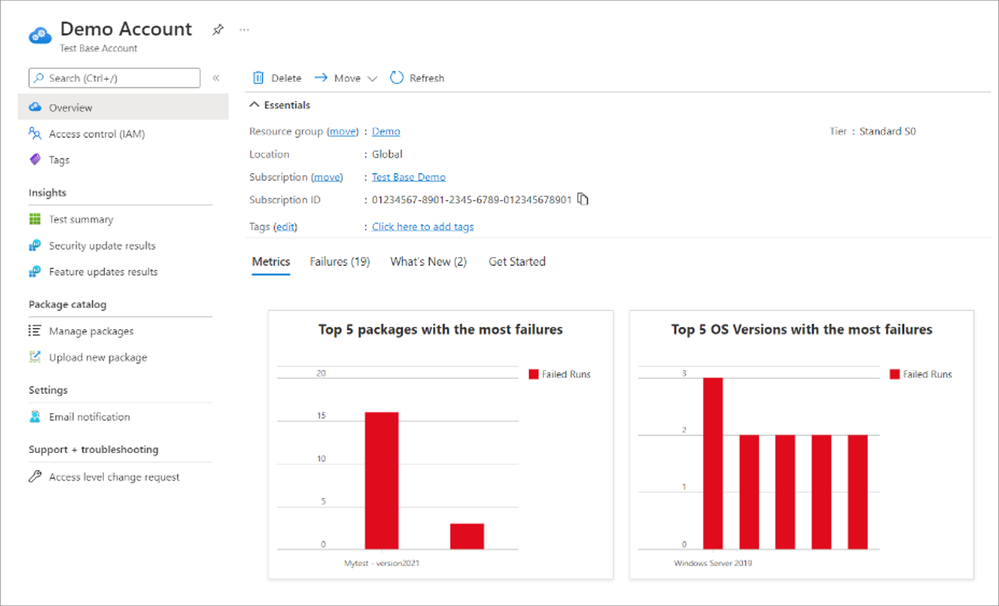The height and width of the screenshot is (606, 999).
Task: Open Upload new package
Action: (x=98, y=357)
